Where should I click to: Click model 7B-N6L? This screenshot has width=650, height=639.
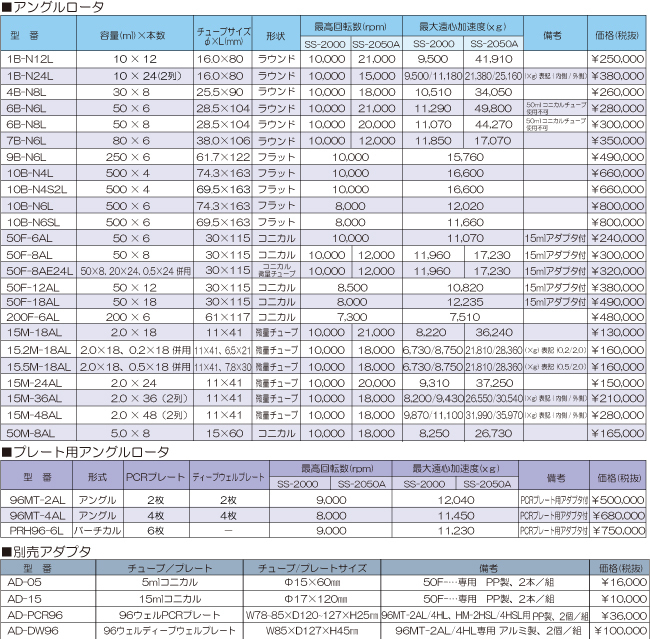point(27,141)
